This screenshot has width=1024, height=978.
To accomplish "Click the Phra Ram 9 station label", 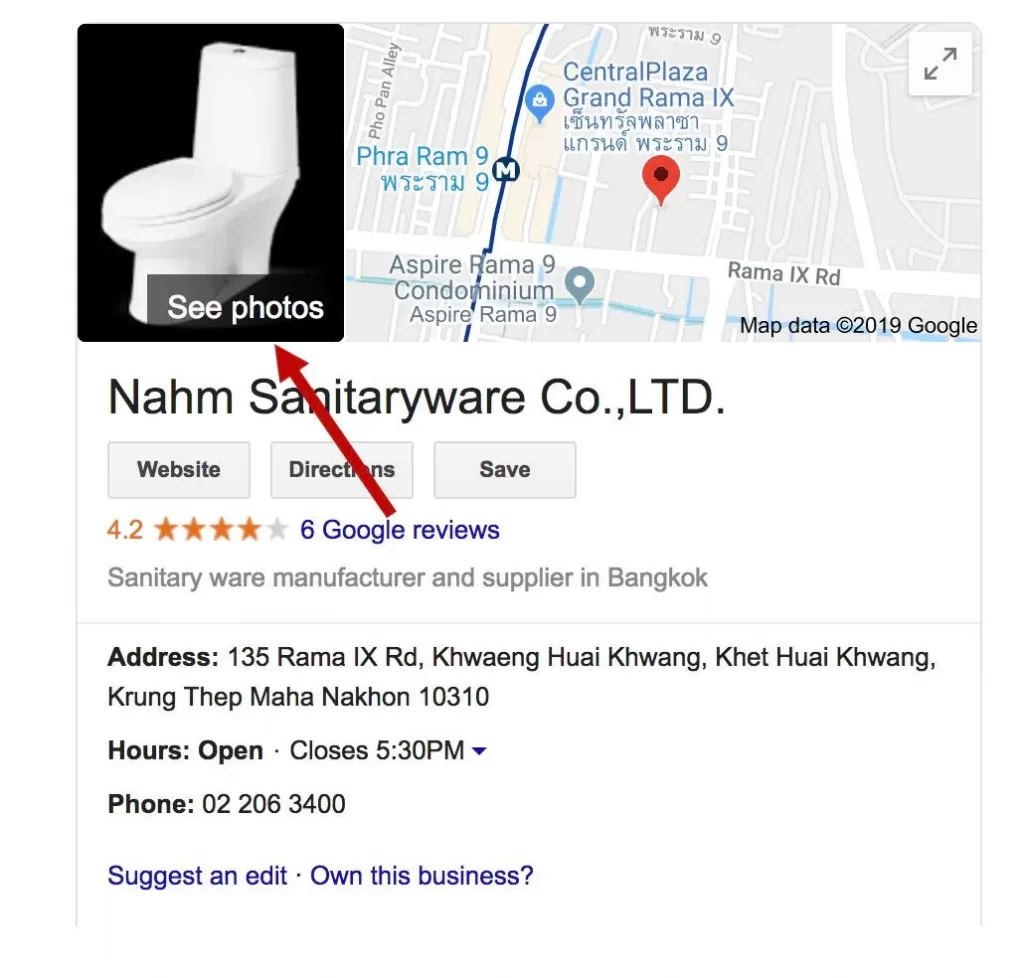I will tap(423, 168).
